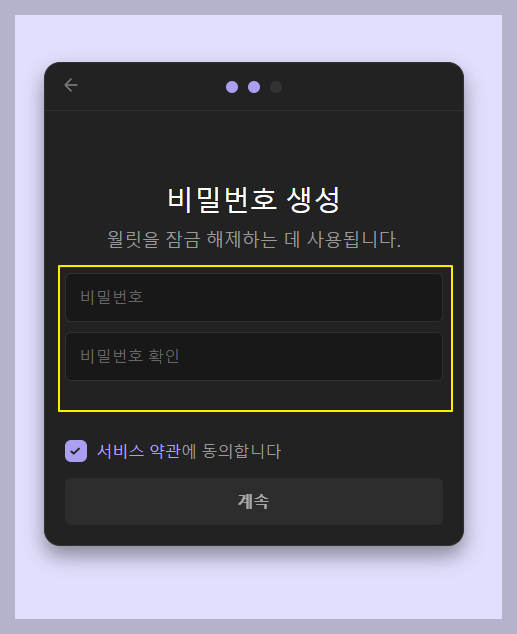Continue to the next step with 계속
The height and width of the screenshot is (634, 517).
pos(254,501)
